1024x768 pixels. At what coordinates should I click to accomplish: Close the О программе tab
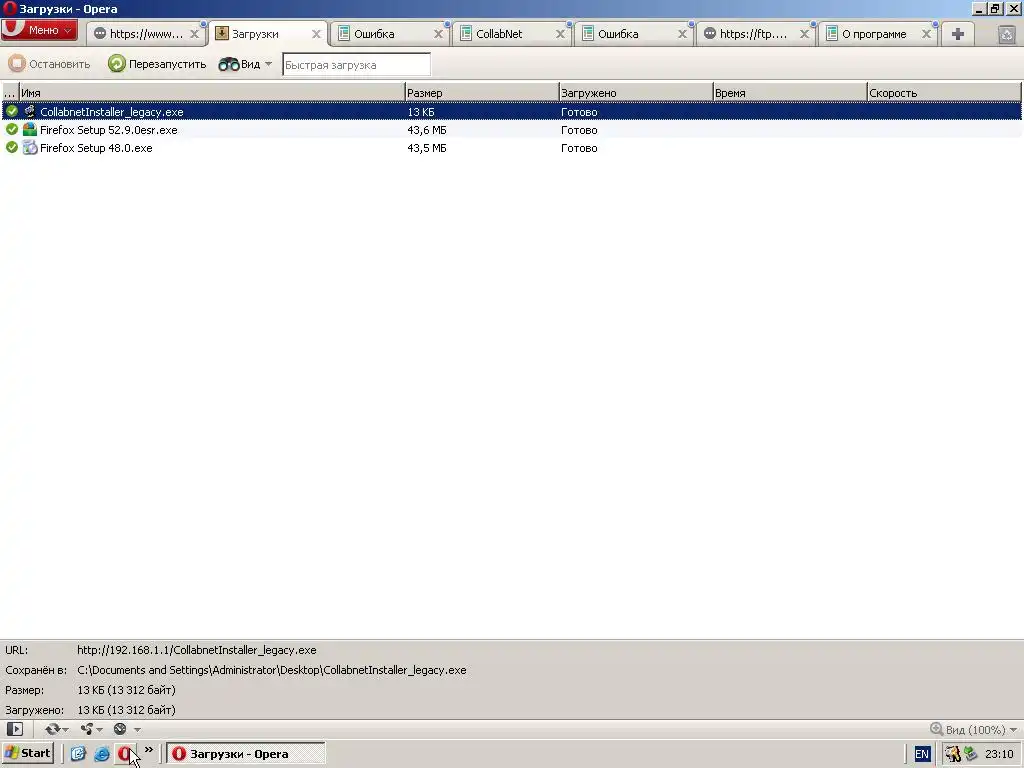pos(926,34)
